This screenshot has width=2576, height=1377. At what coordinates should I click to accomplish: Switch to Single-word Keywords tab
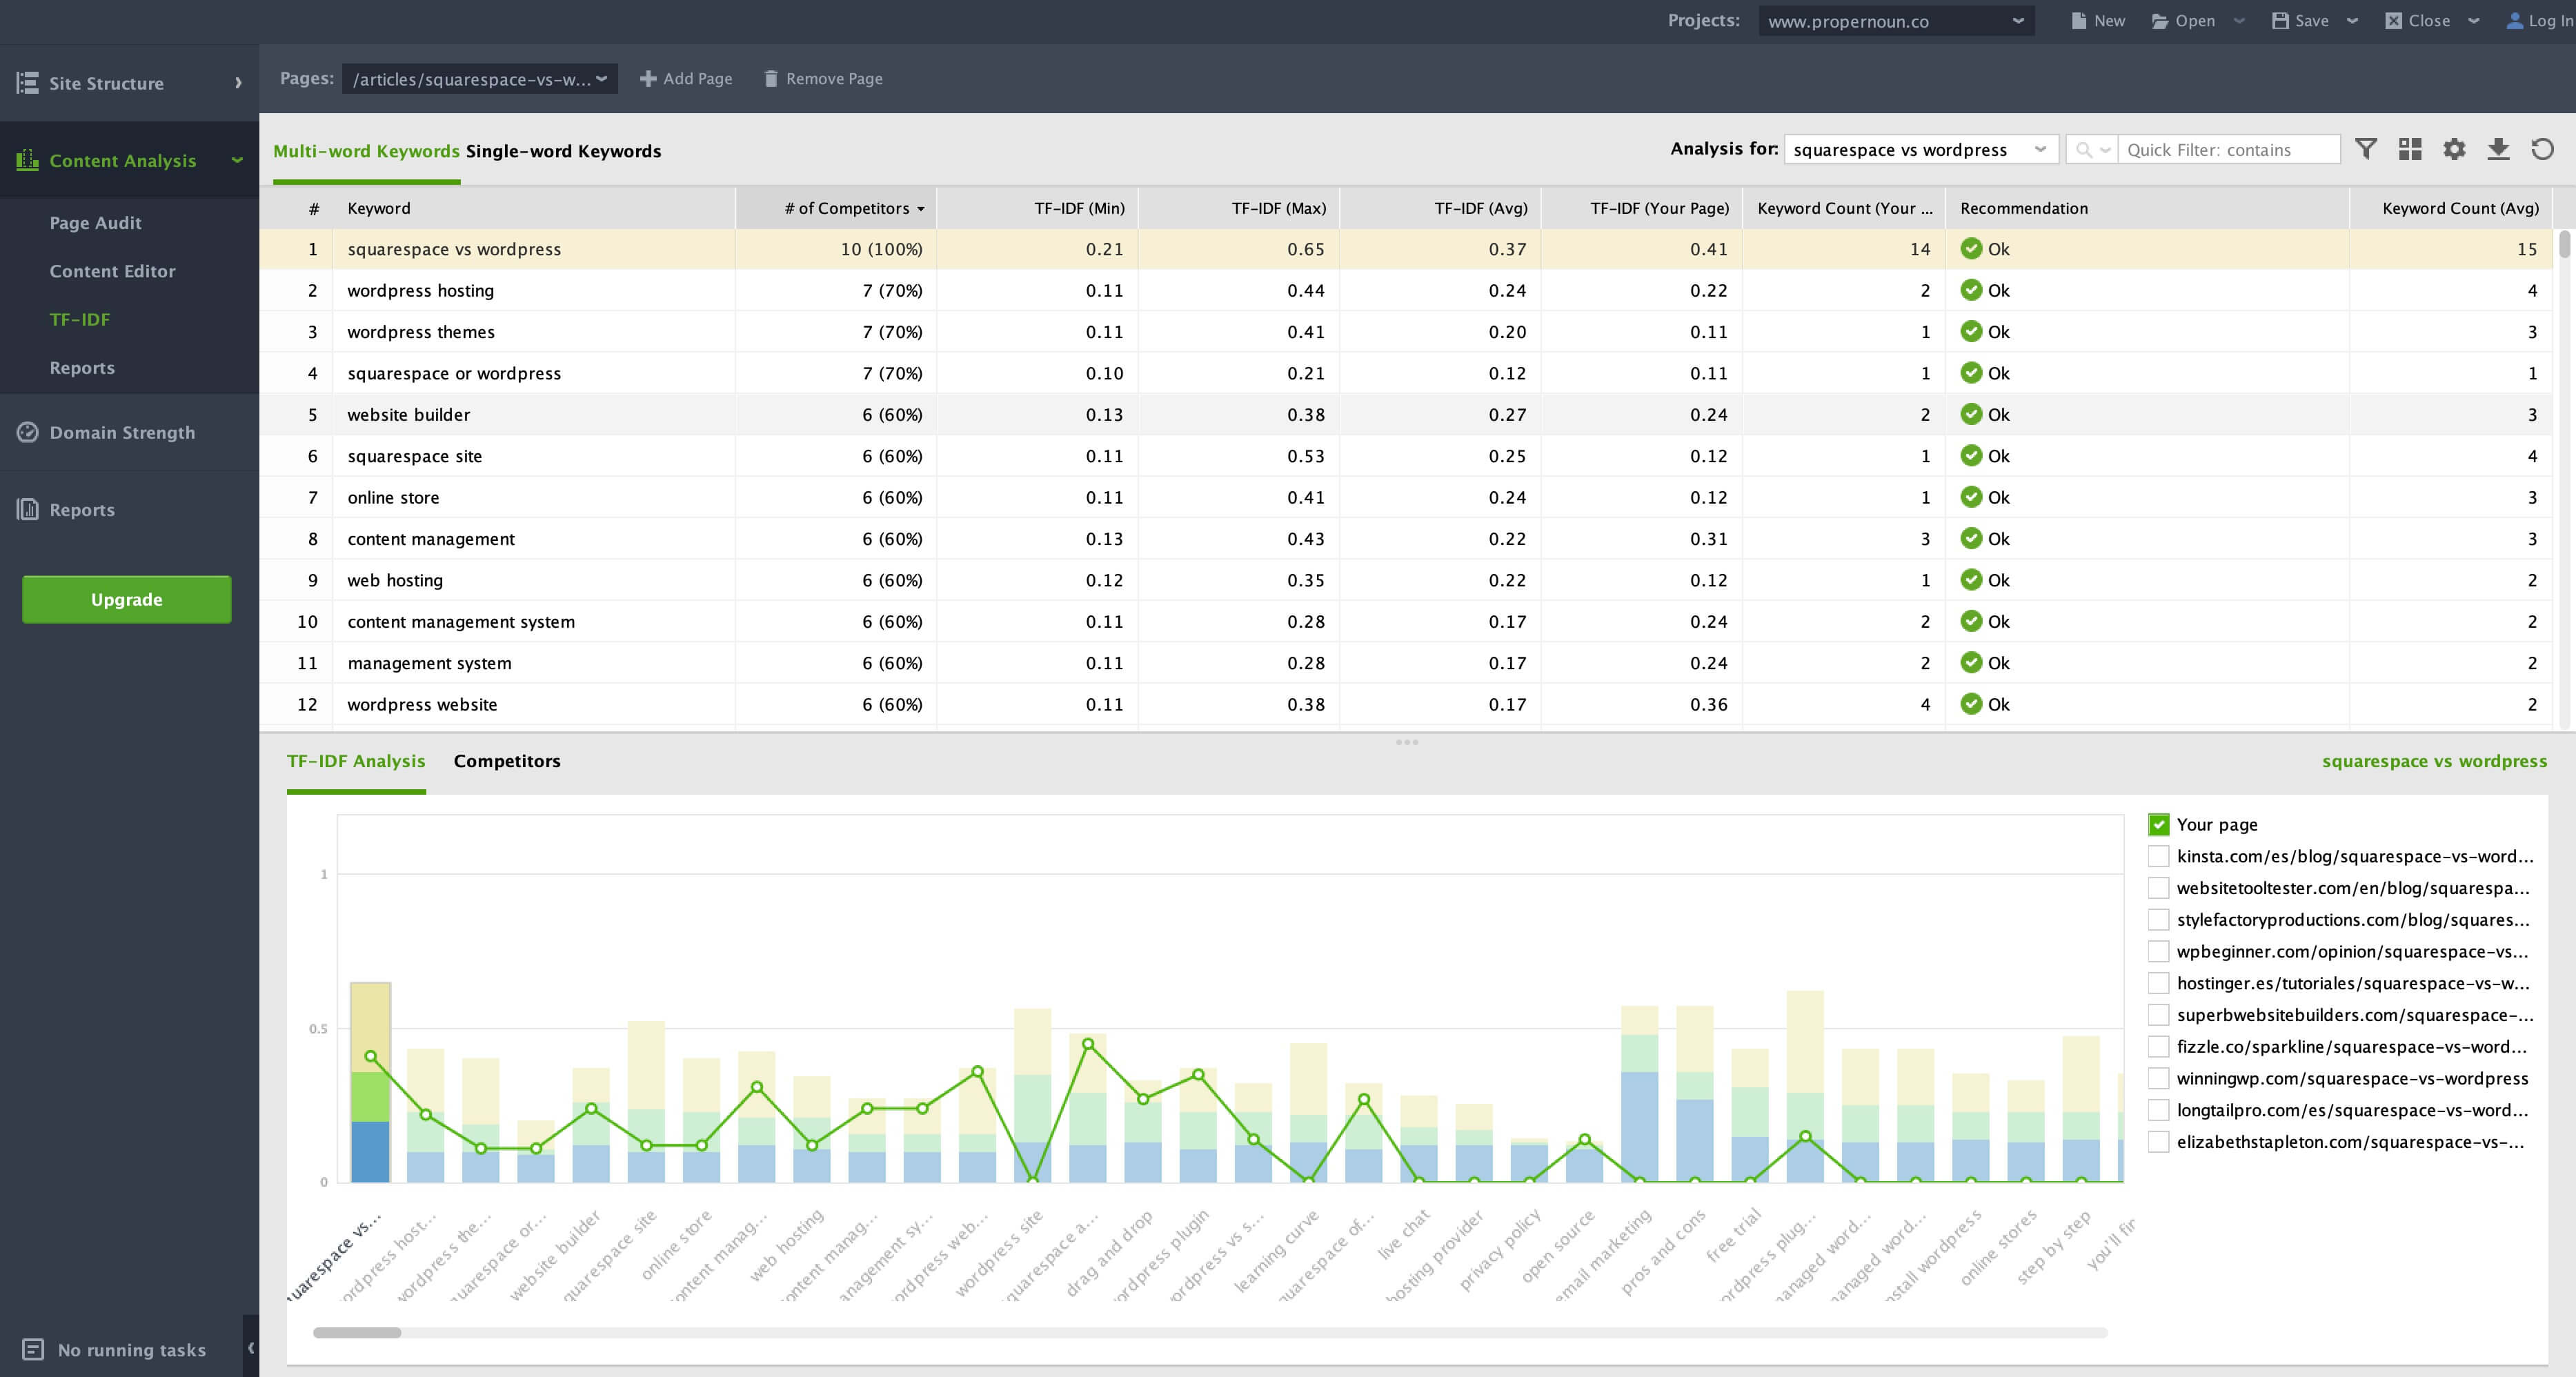coord(563,151)
